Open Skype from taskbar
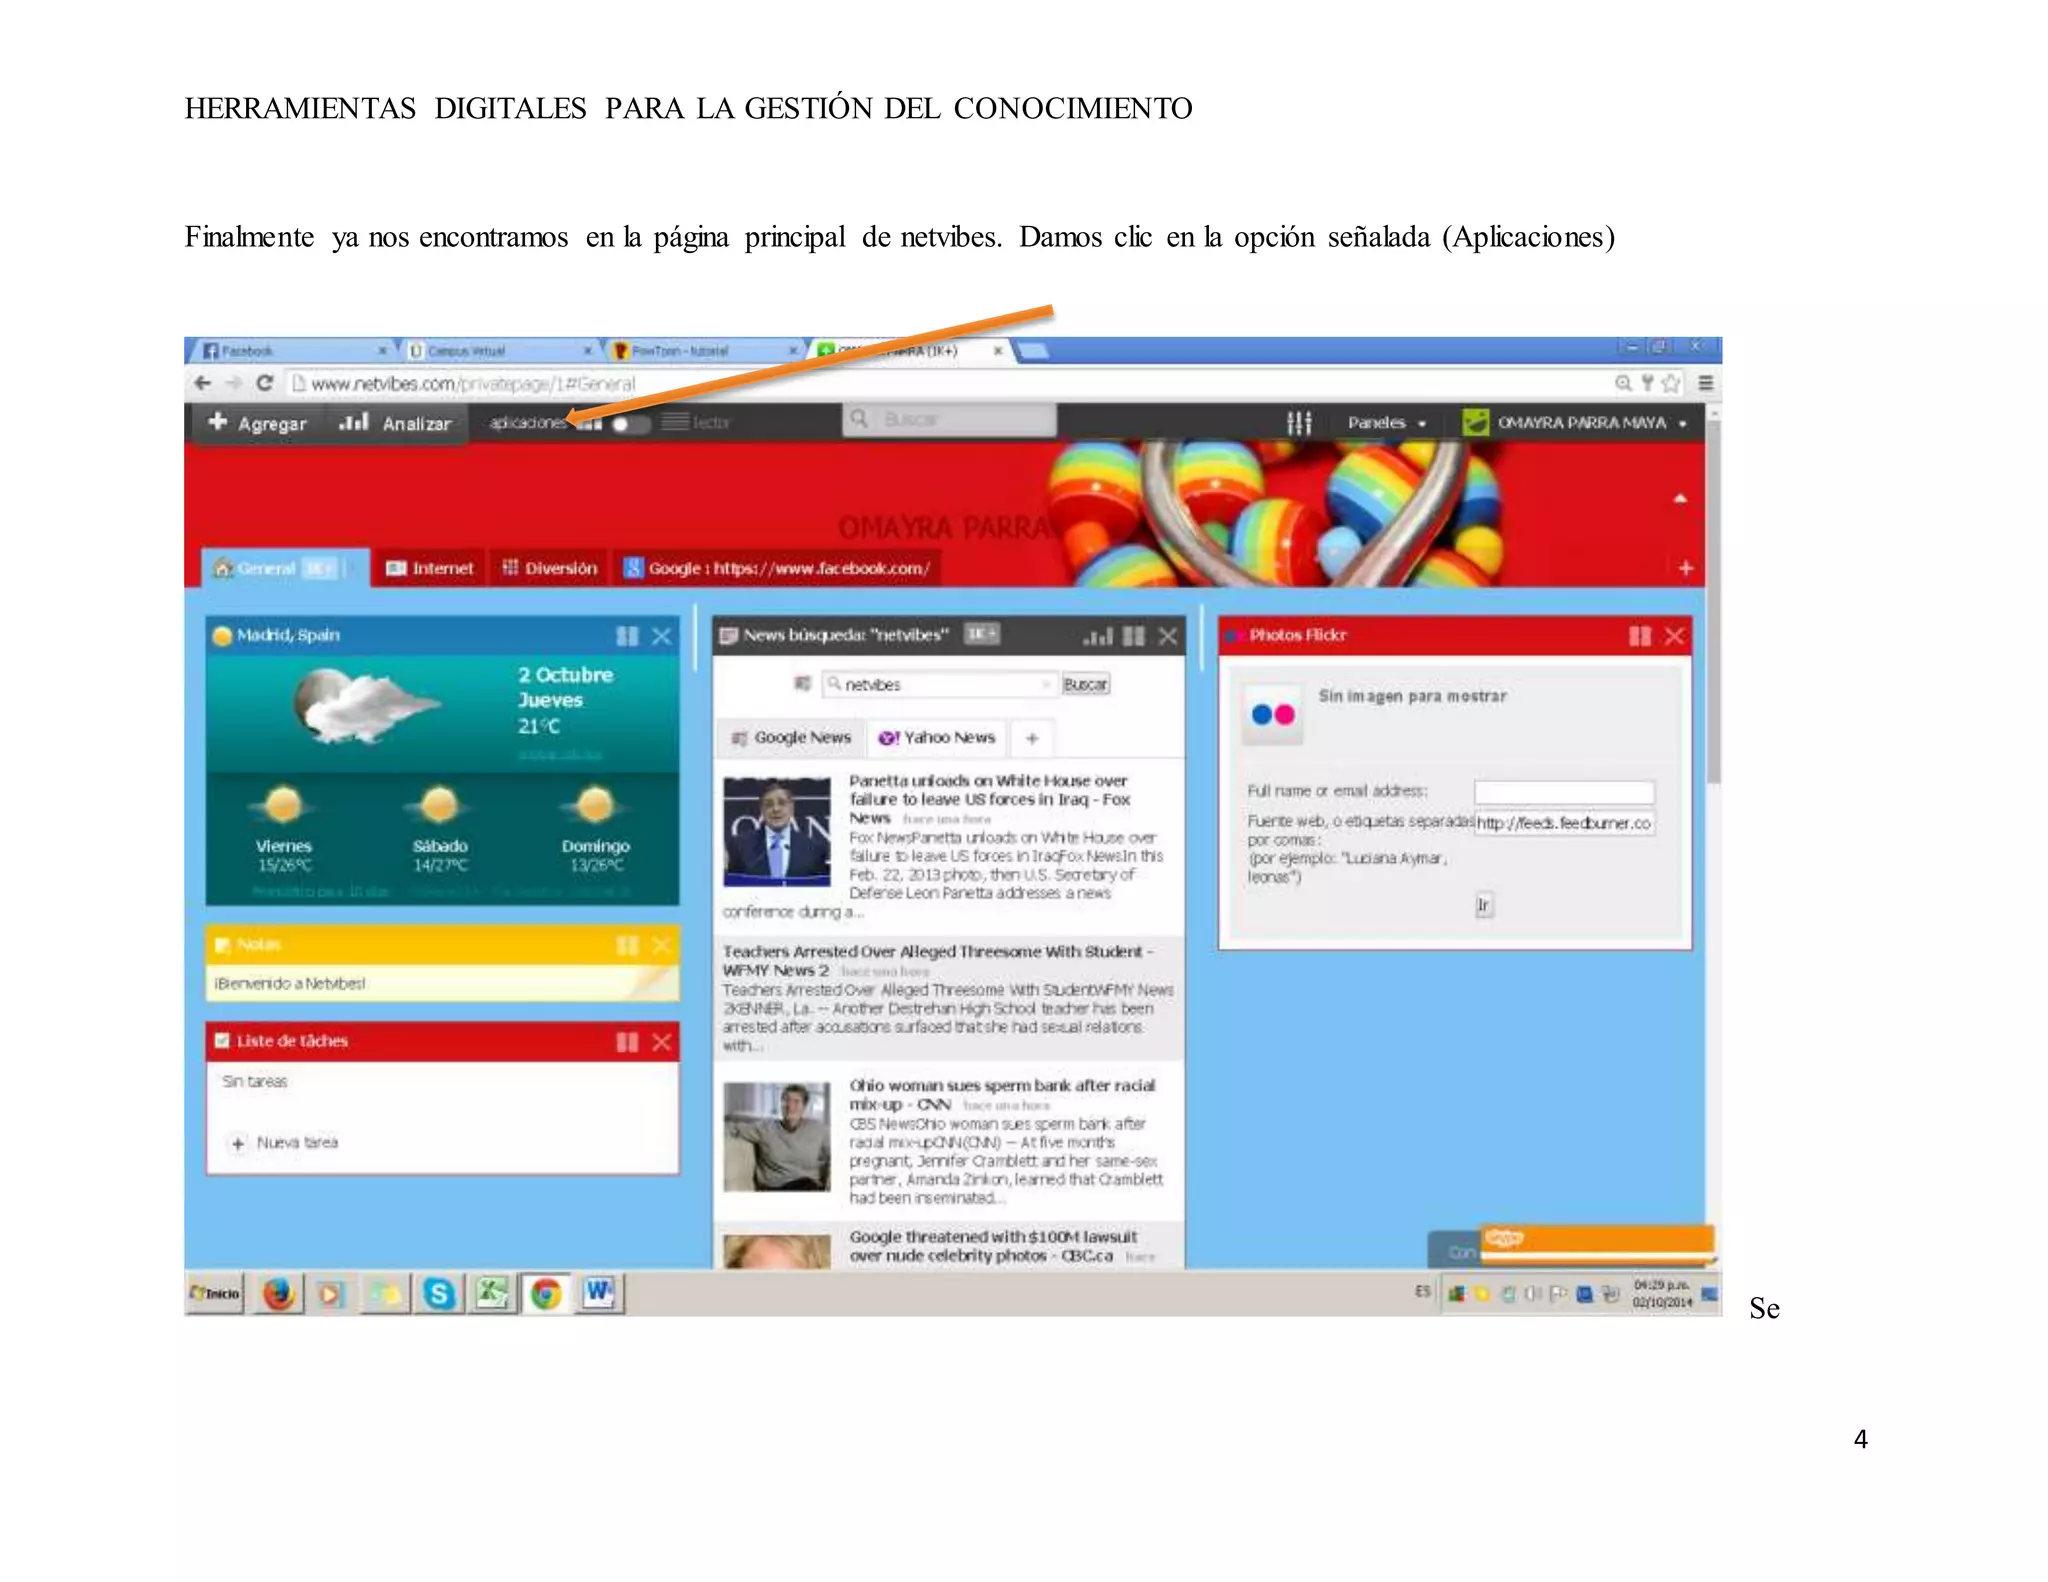Screen dimensions: 2048x1582 click(438, 1294)
